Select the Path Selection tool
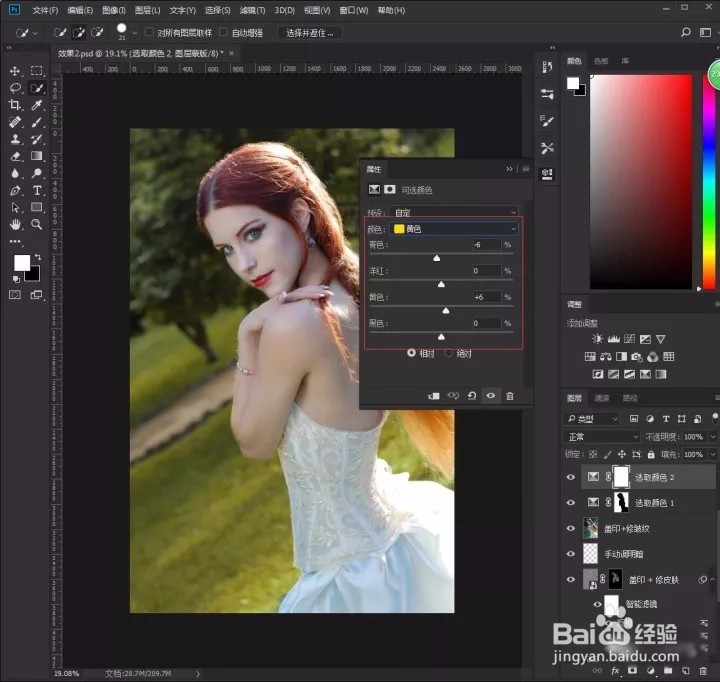720x682 pixels. (15, 208)
